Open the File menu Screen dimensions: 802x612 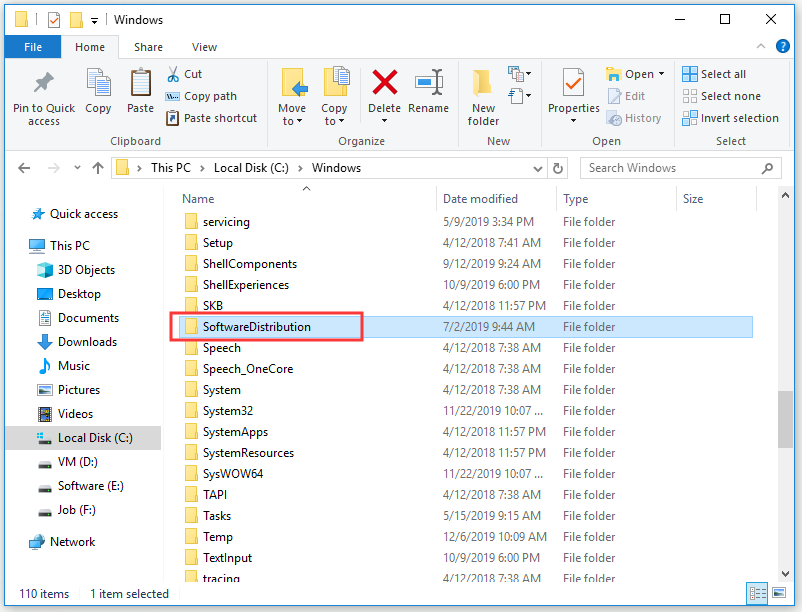[x=32, y=46]
